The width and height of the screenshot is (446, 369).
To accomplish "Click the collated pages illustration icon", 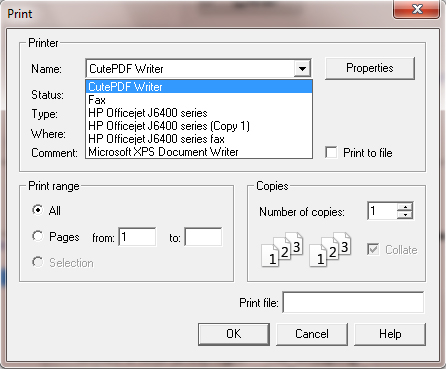I will pyautogui.click(x=306, y=249).
